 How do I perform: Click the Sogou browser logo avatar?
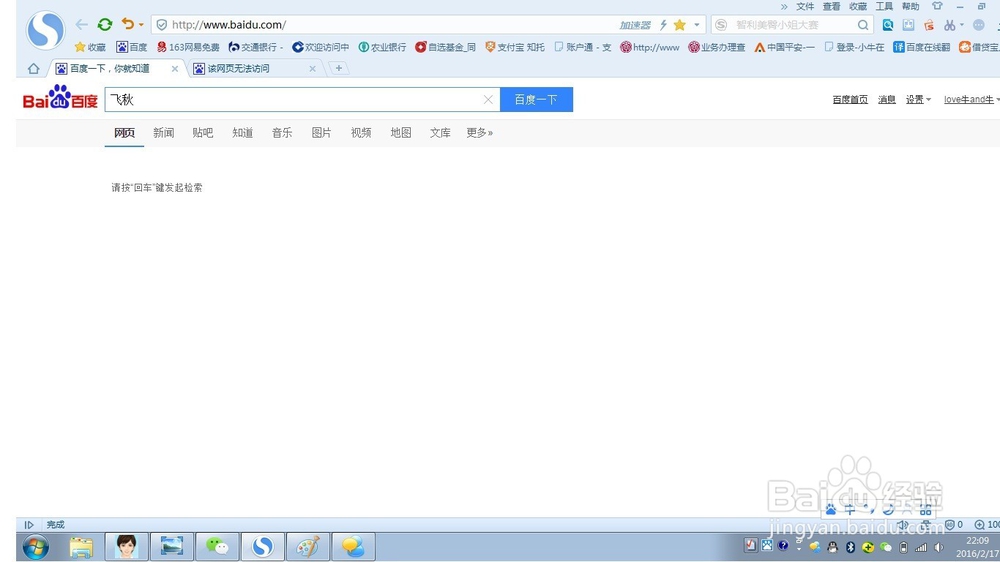[x=45, y=30]
